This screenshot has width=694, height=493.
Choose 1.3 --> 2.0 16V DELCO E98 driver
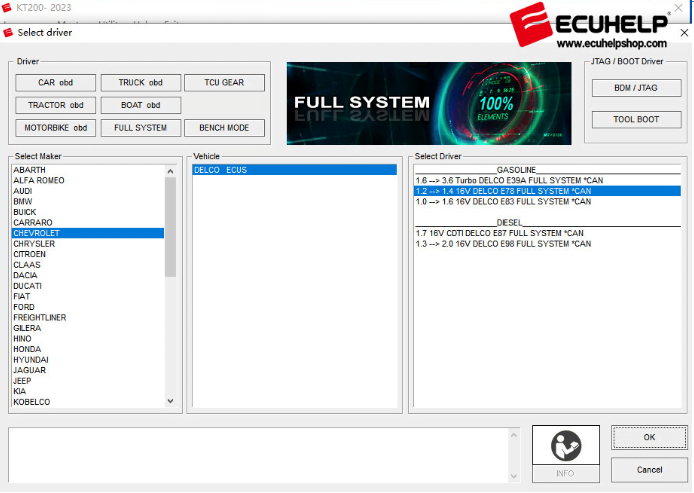coord(547,244)
